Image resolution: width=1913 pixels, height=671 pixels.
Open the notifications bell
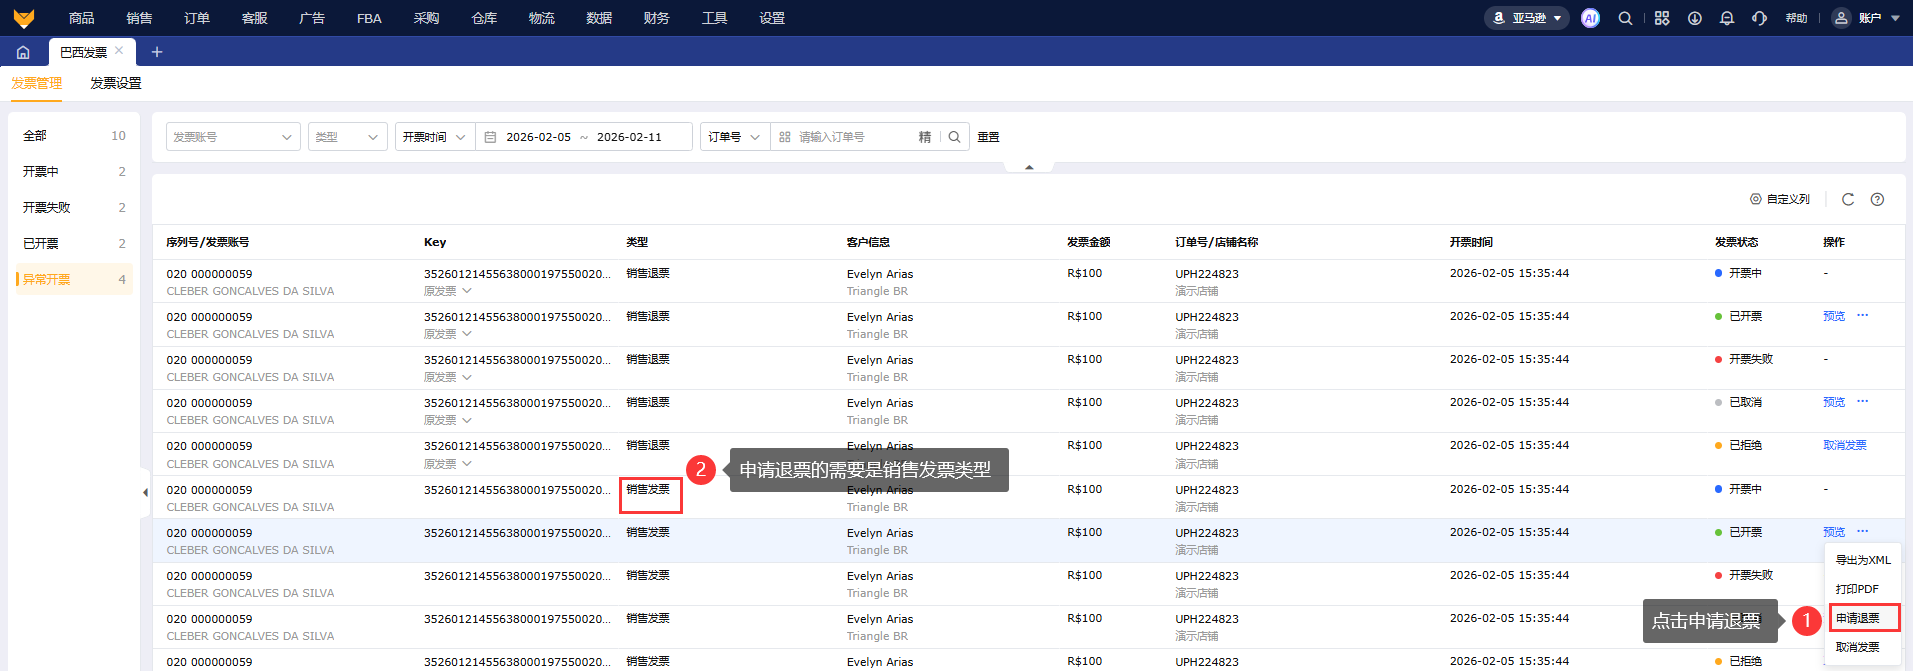click(x=1727, y=18)
